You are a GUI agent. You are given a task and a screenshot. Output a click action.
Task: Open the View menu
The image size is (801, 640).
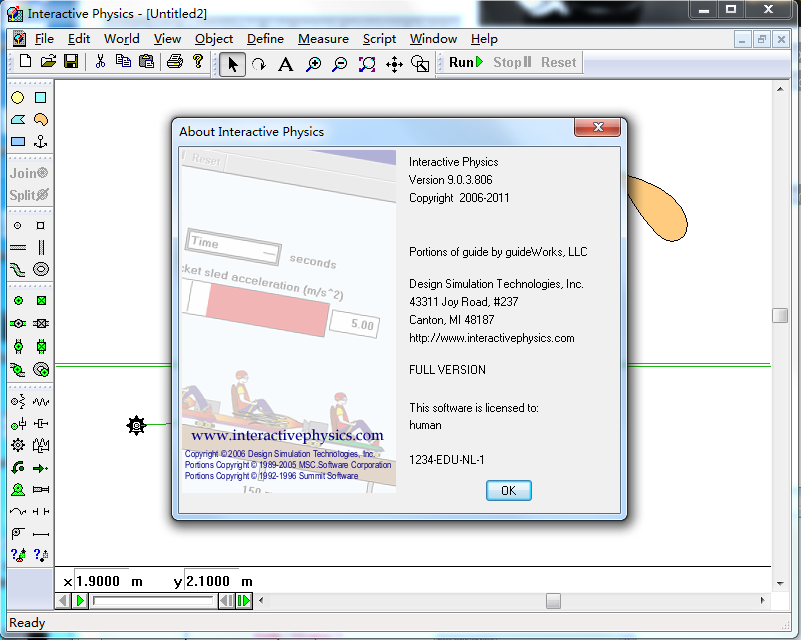pyautogui.click(x=167, y=39)
